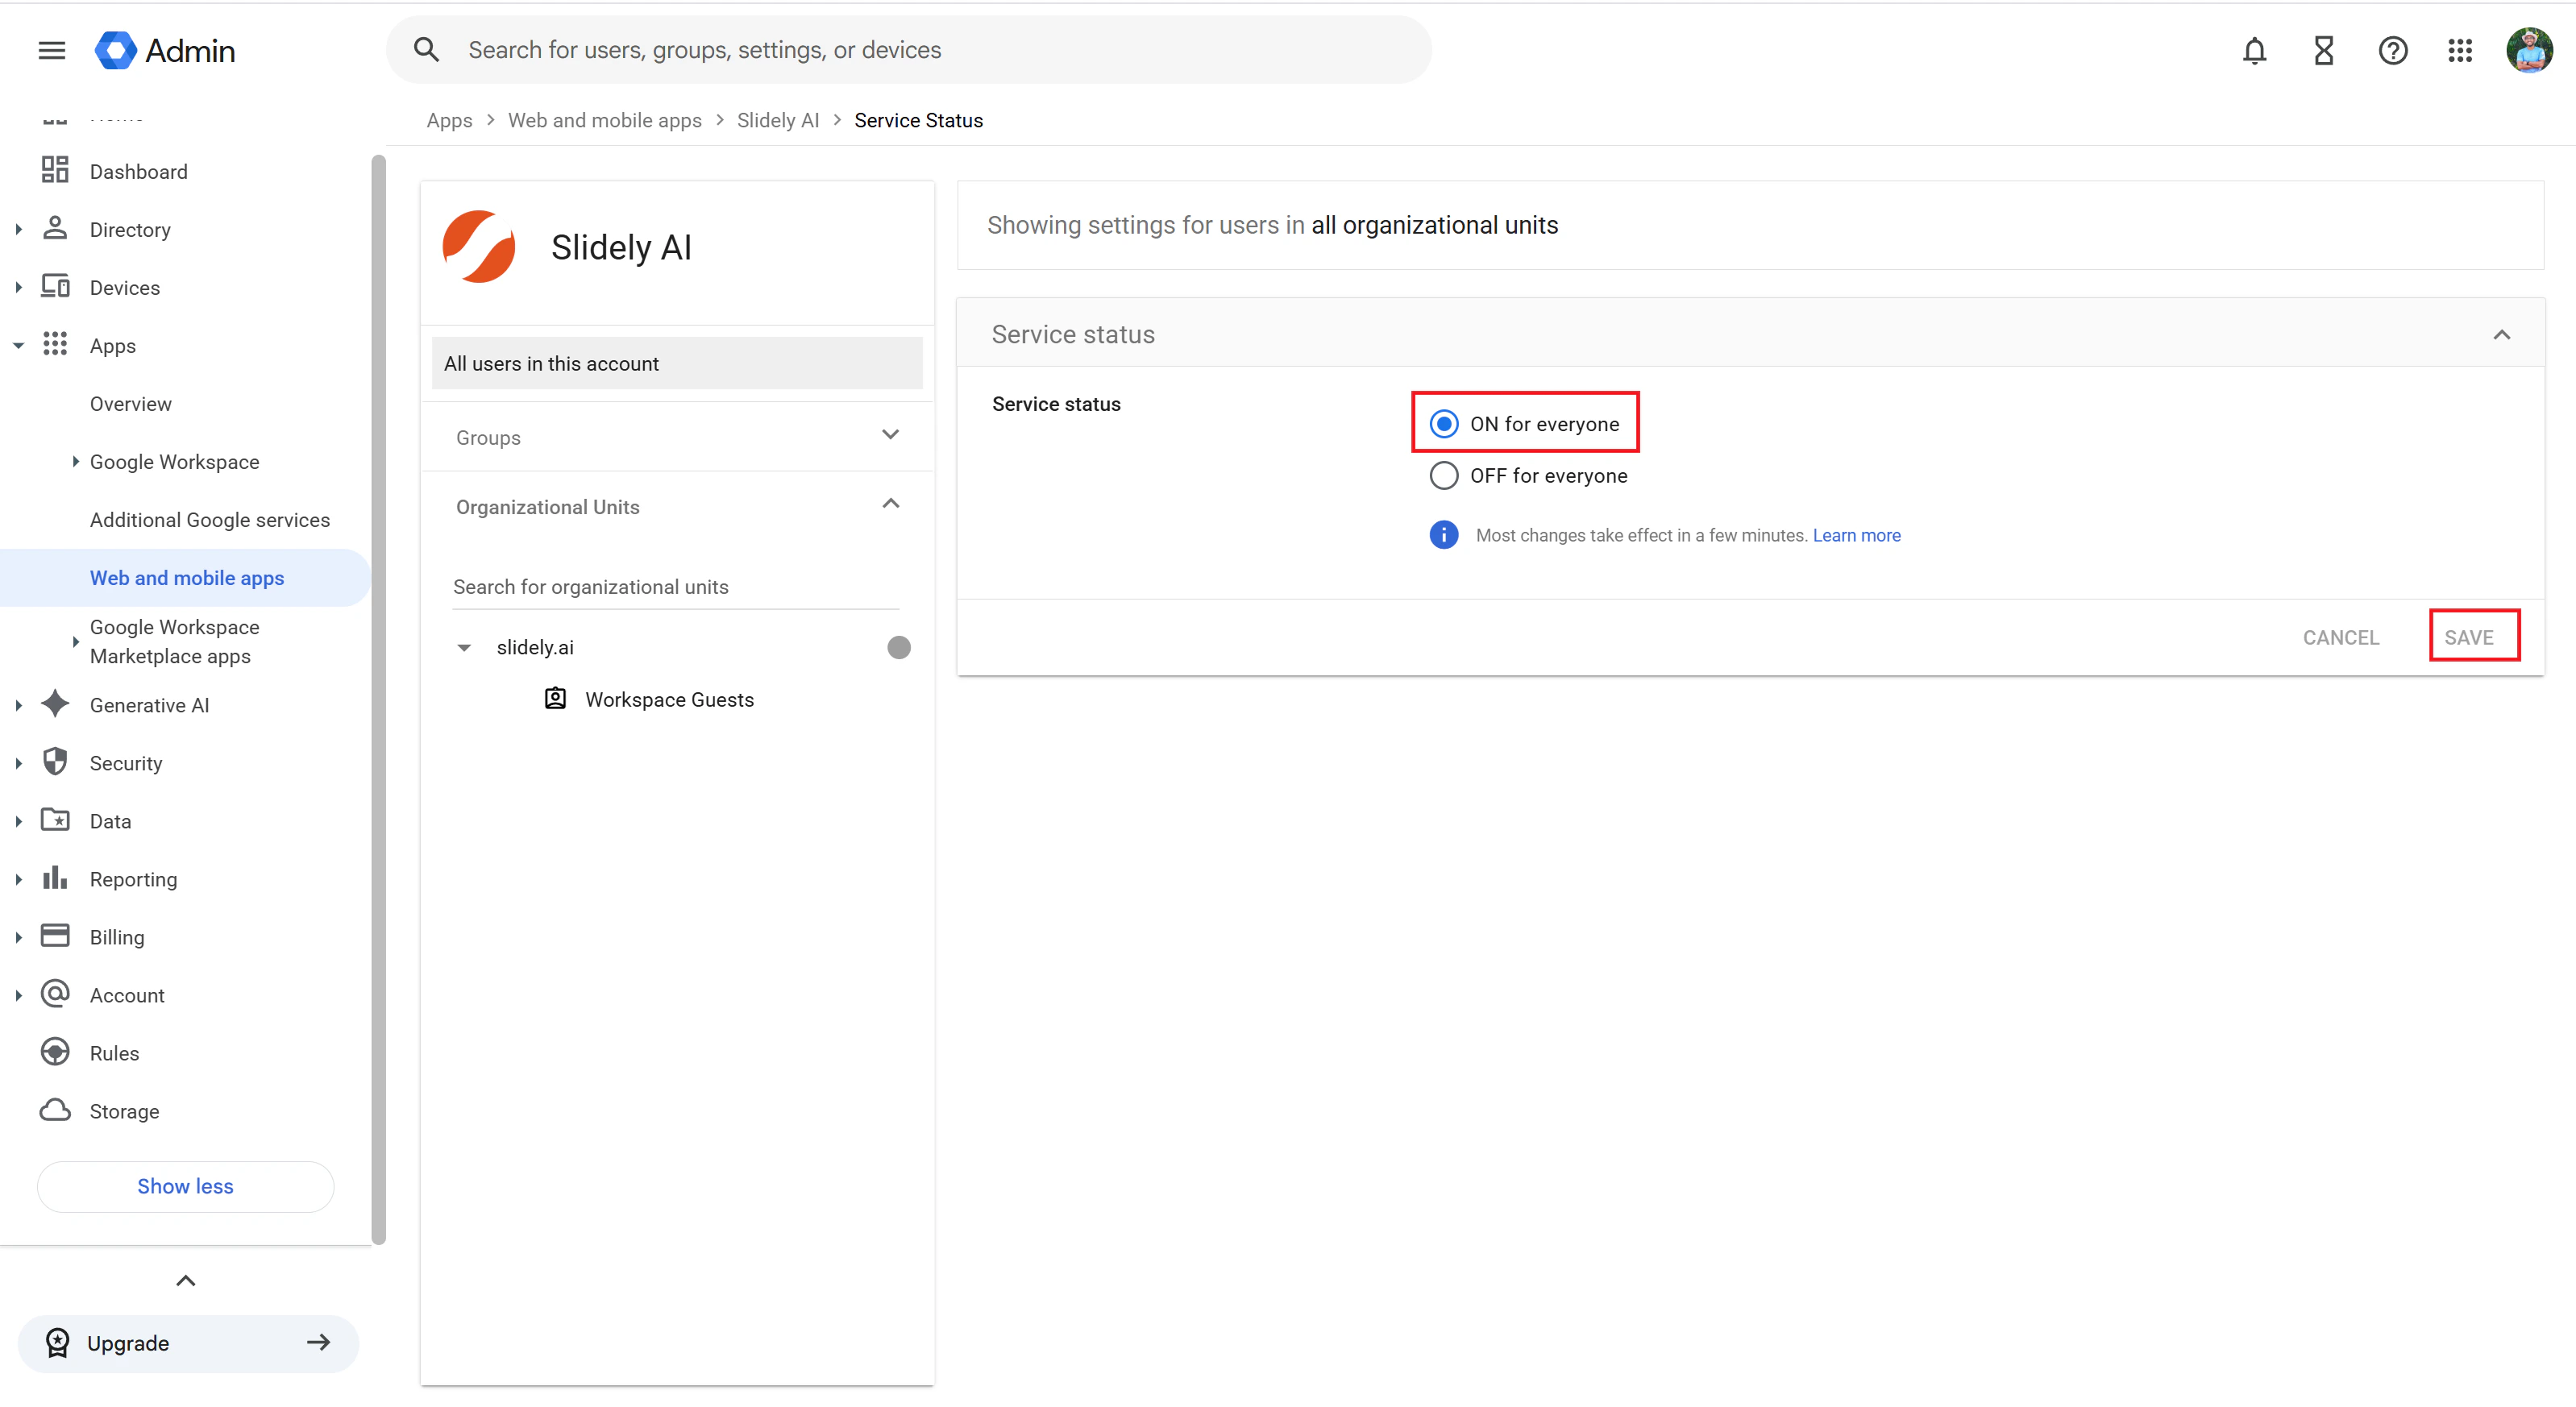The image size is (2576, 1407).
Task: Click the Account at-sign icon
Action: pyautogui.click(x=55, y=994)
